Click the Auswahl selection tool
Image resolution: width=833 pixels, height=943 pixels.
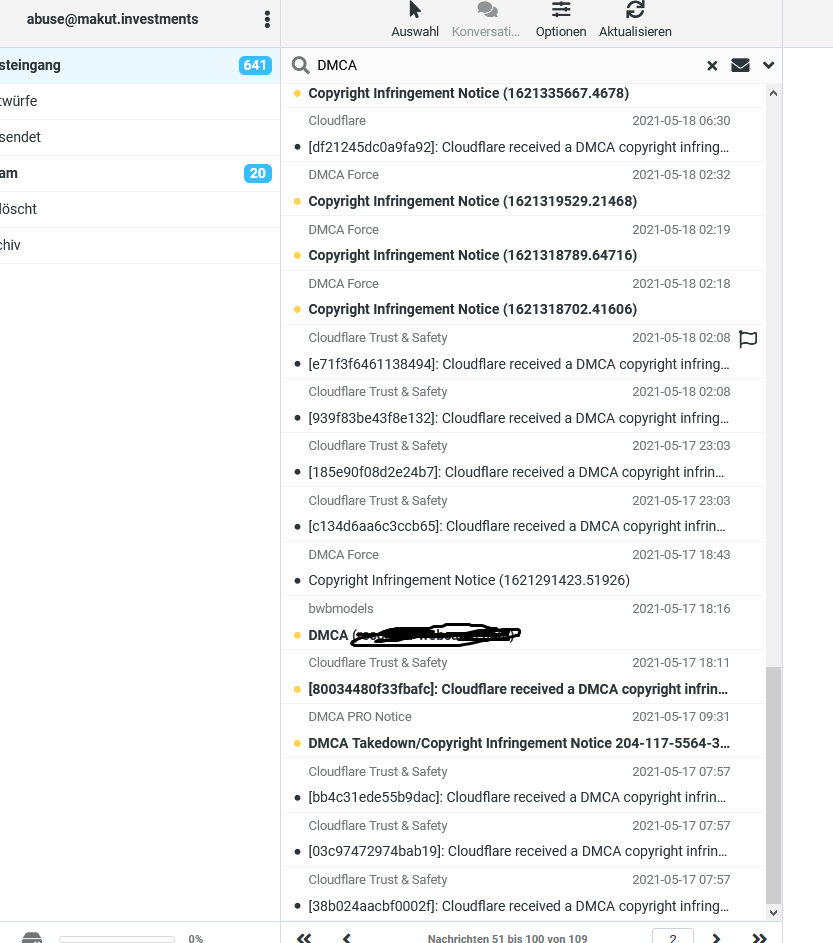coord(415,20)
